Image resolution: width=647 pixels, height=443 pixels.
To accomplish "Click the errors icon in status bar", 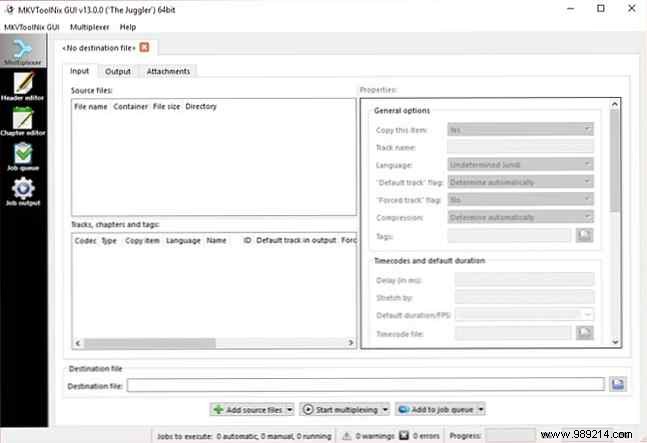I will point(404,436).
